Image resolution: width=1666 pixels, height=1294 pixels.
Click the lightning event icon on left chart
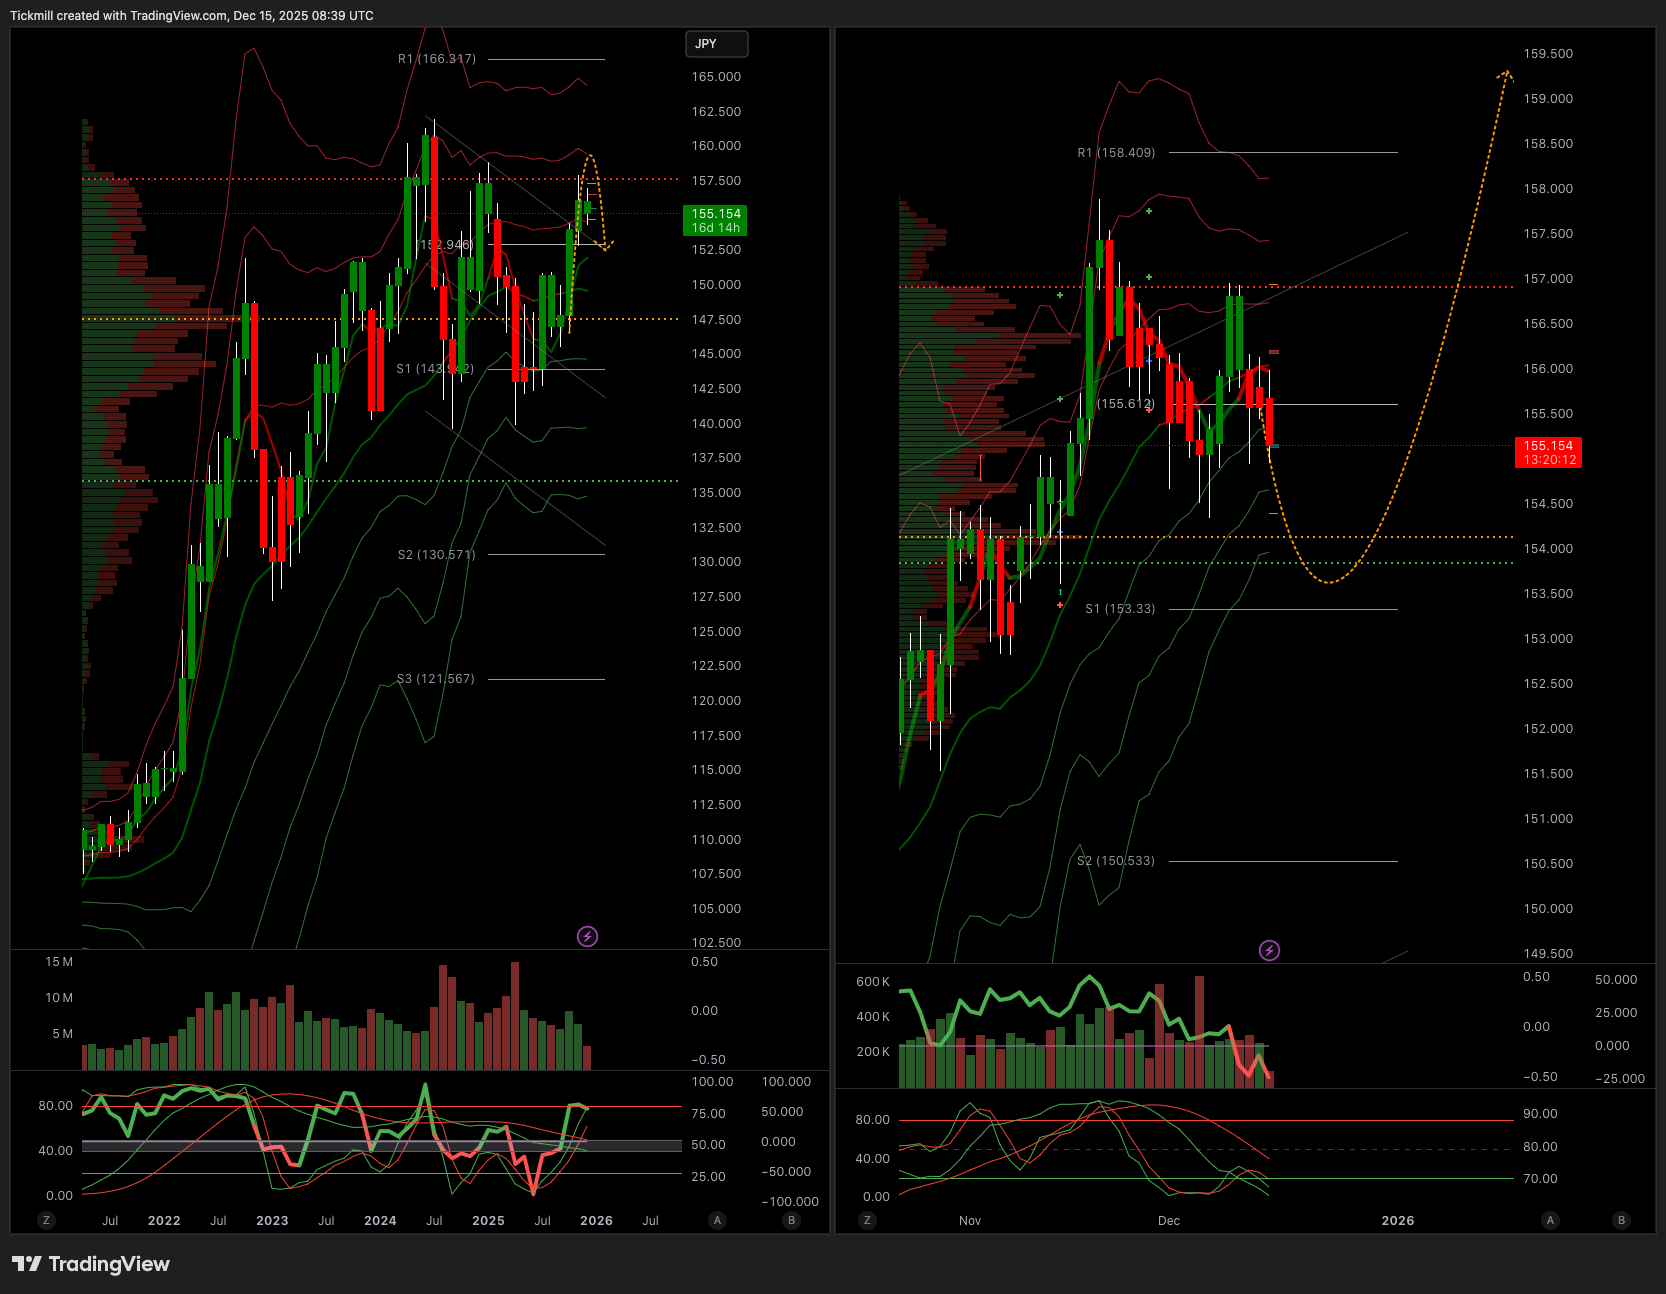coord(587,936)
